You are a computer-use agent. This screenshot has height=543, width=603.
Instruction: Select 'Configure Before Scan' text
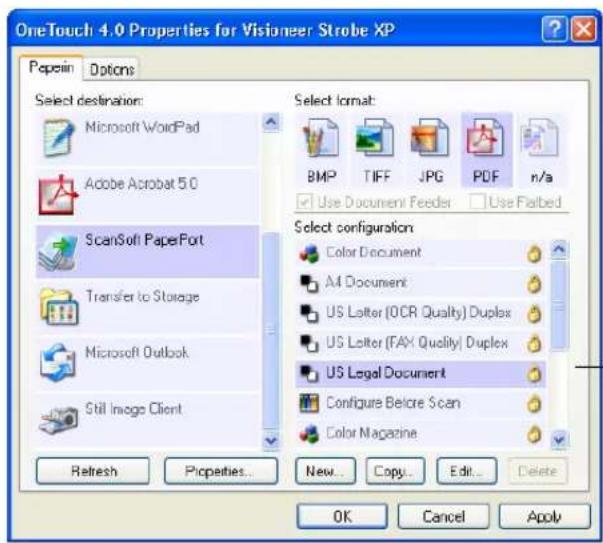coord(393,403)
